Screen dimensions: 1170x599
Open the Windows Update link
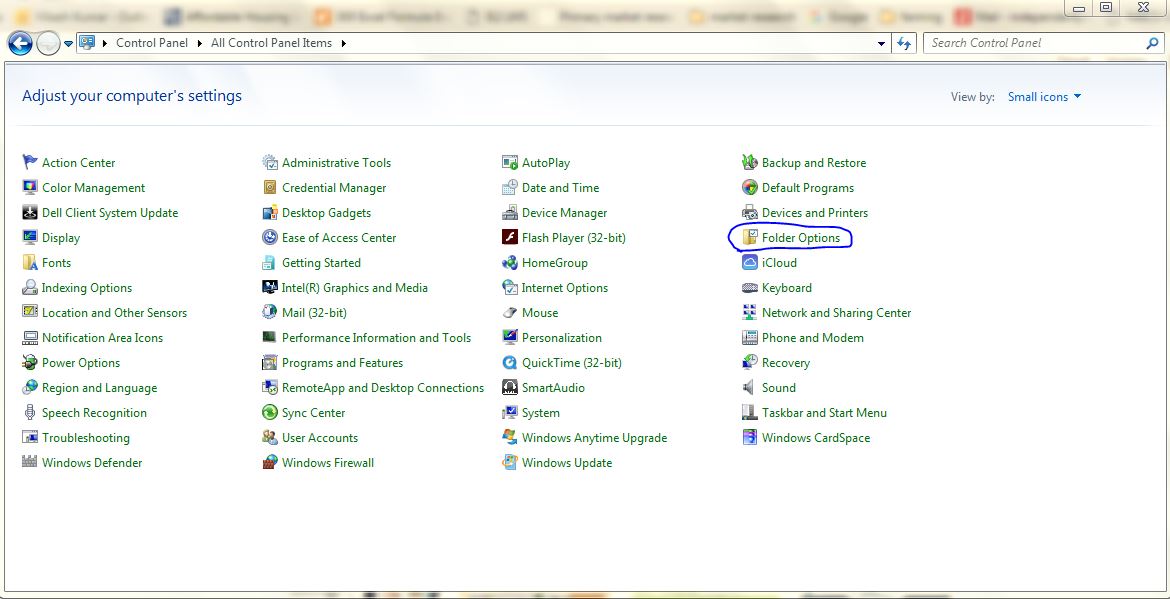click(x=567, y=462)
